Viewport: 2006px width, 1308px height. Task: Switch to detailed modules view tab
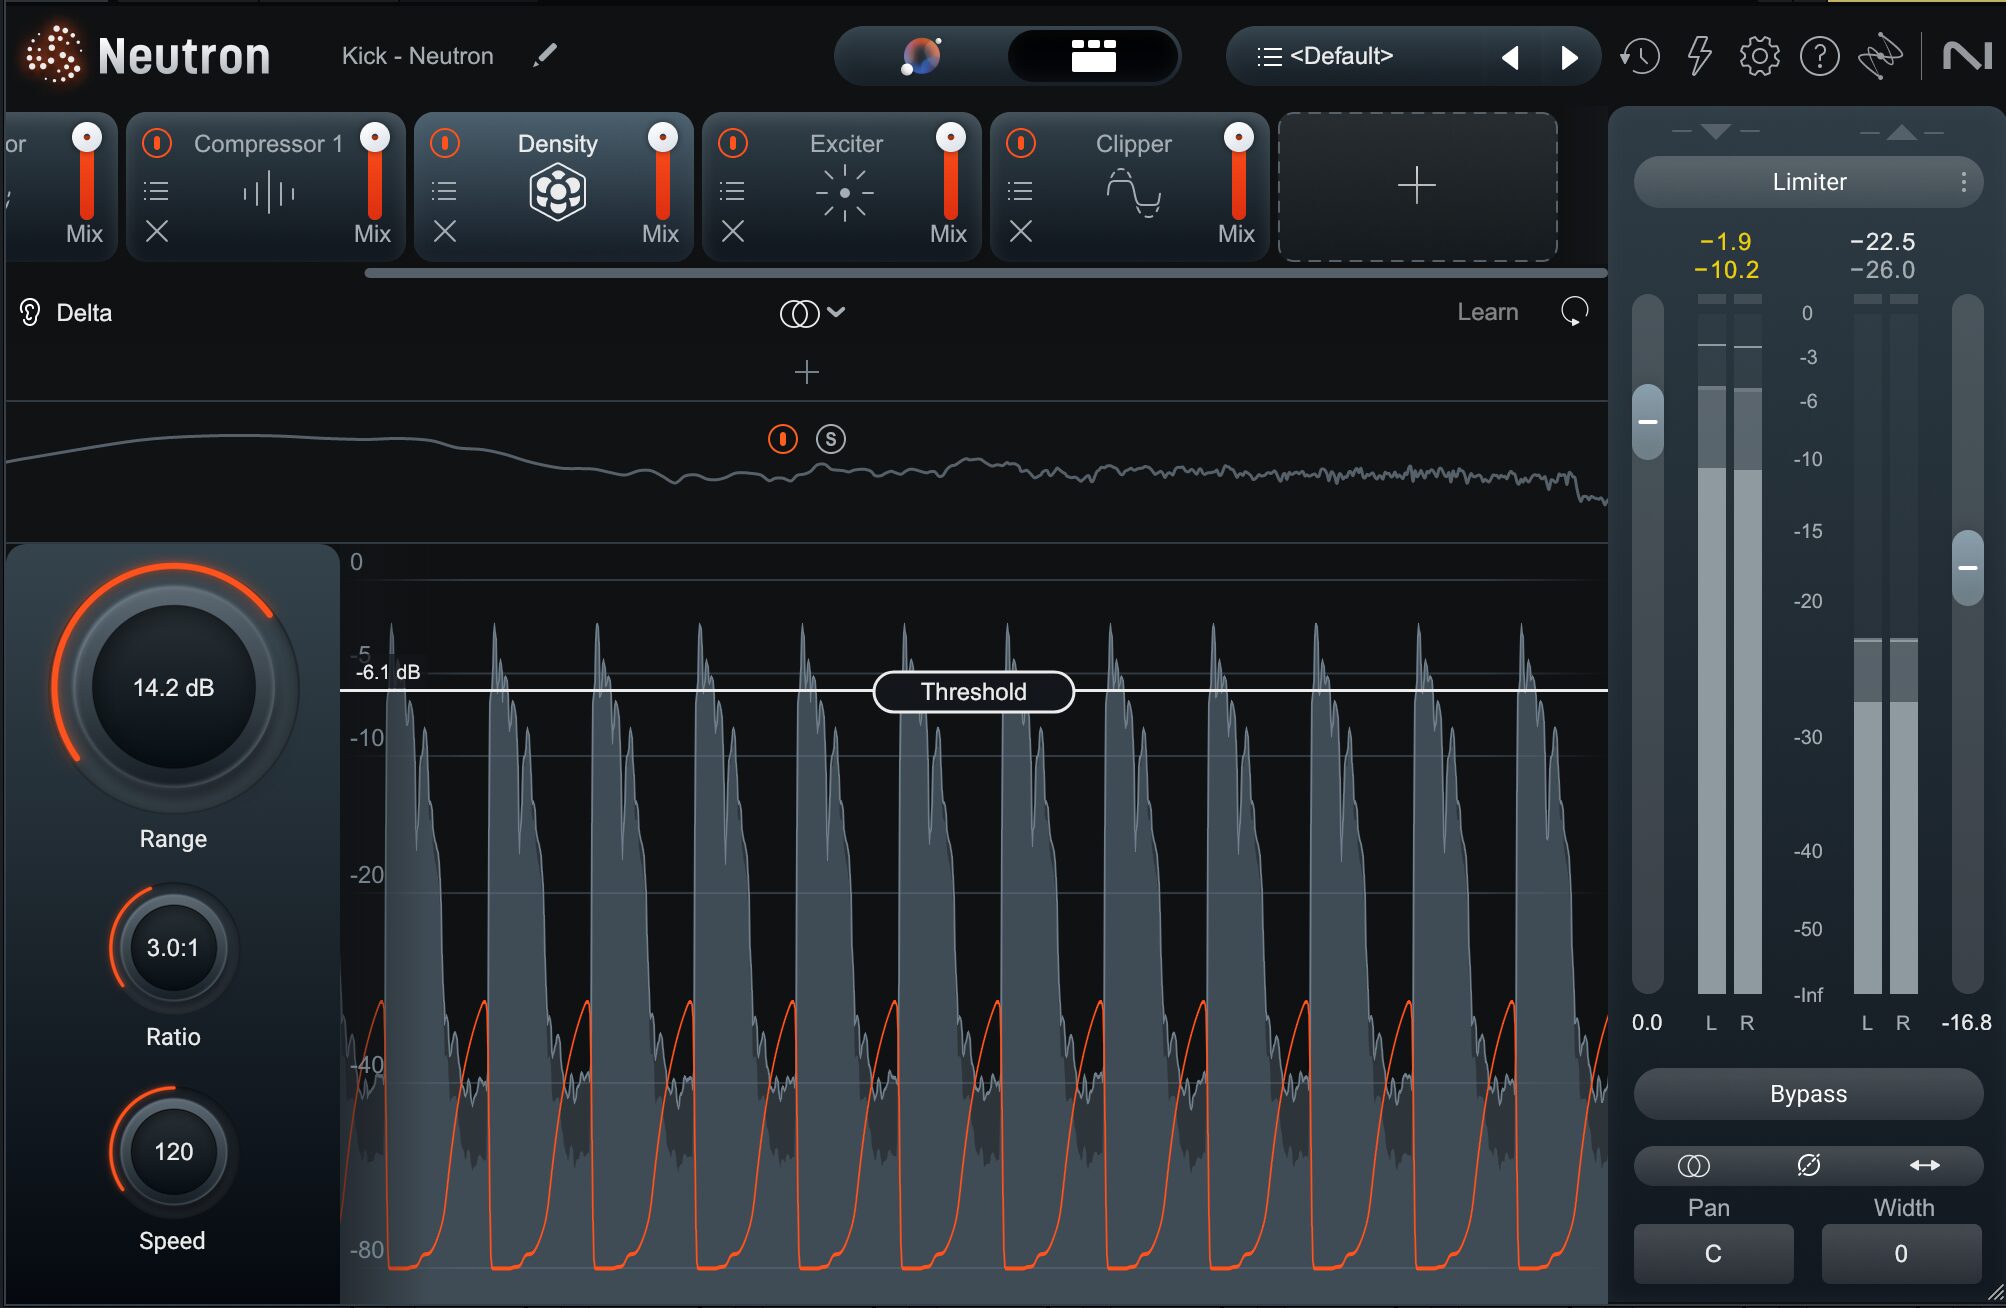pos(1093,56)
